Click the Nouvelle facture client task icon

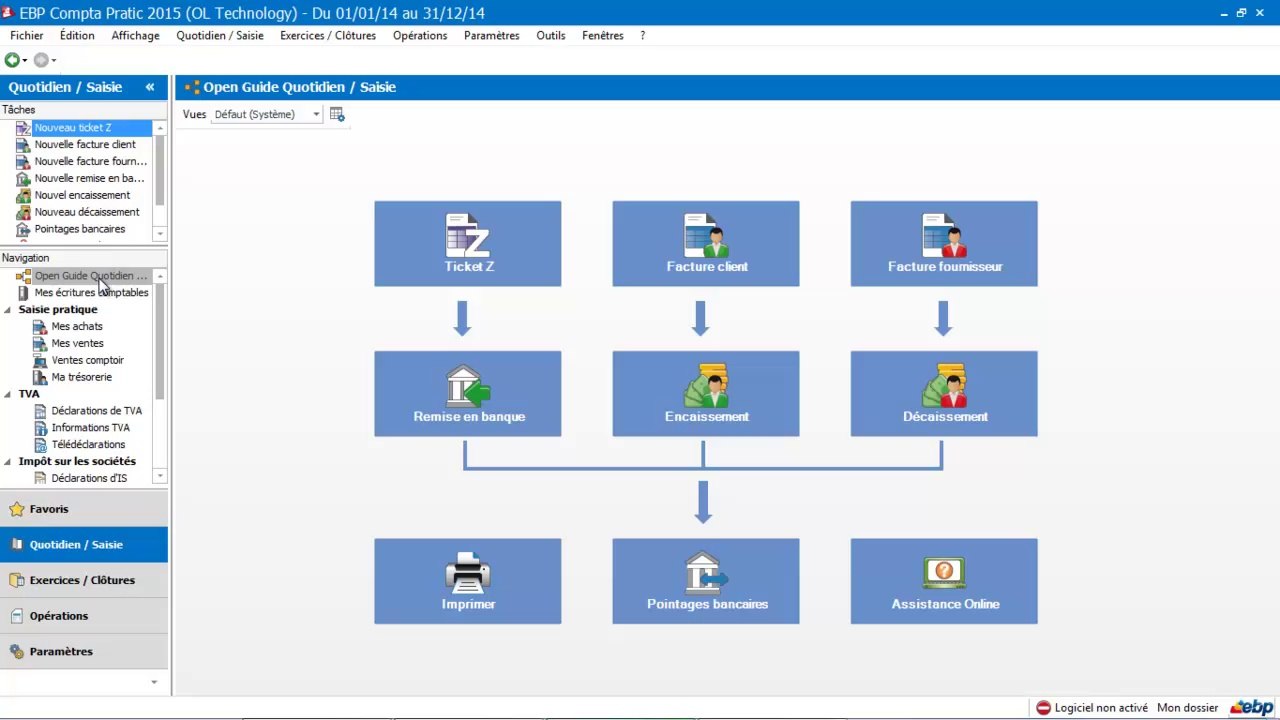coord(24,145)
